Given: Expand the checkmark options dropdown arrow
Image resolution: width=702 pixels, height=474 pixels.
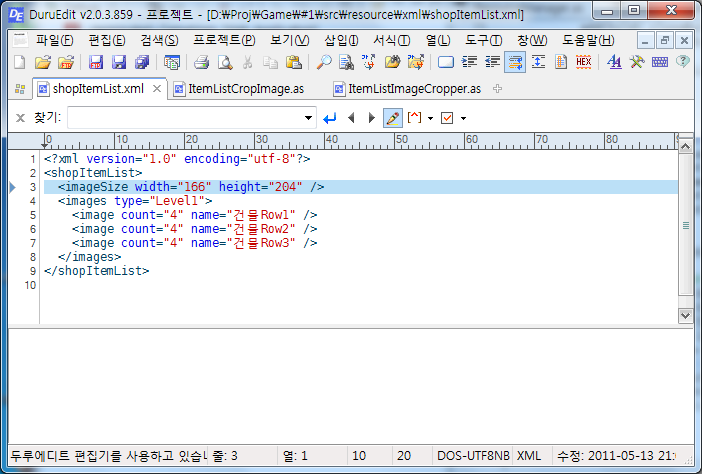Looking at the screenshot, I should (463, 119).
